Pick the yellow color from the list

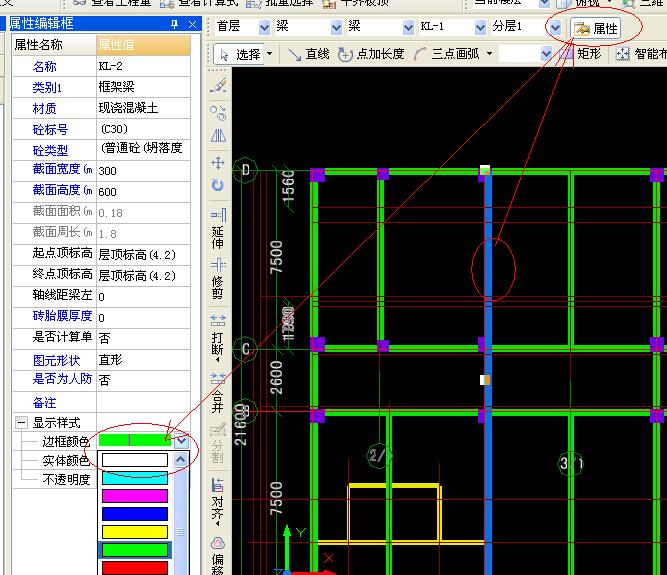click(135, 531)
